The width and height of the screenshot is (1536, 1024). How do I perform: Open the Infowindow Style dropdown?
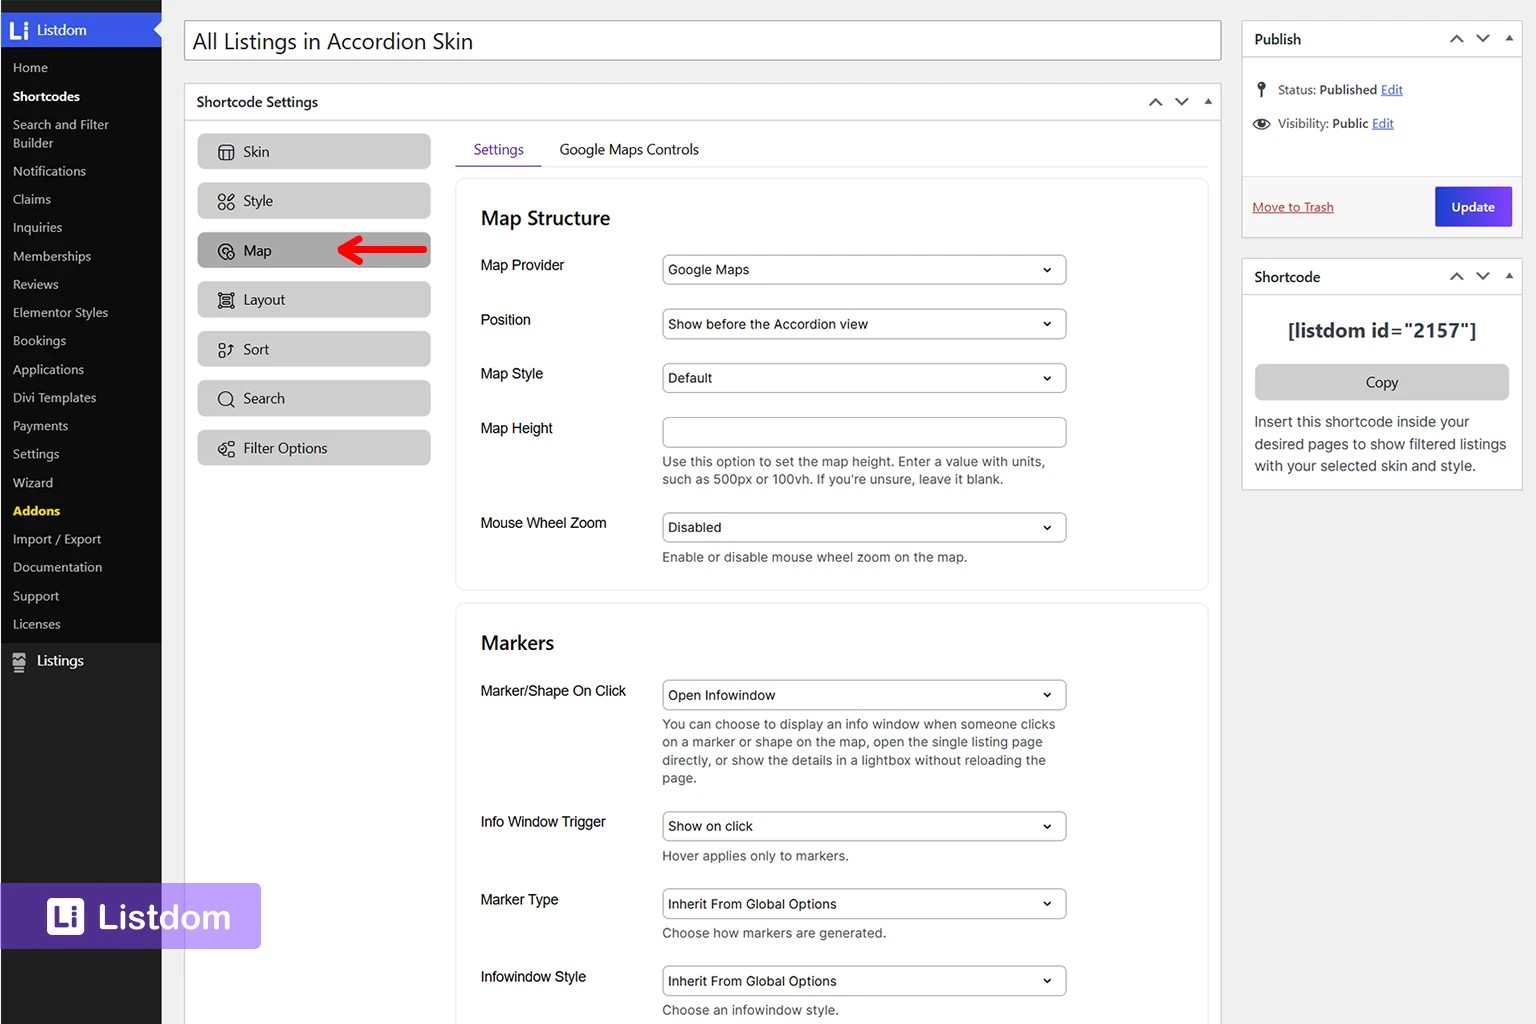pyautogui.click(x=864, y=981)
